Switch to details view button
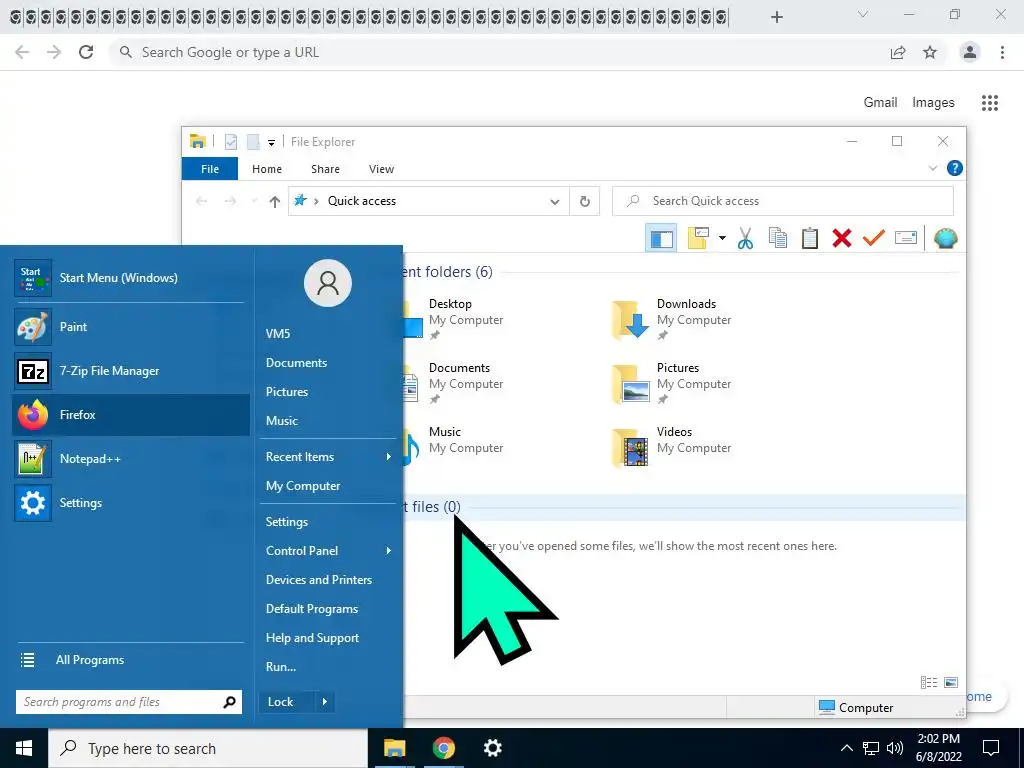The width and height of the screenshot is (1024, 768). pos(928,682)
